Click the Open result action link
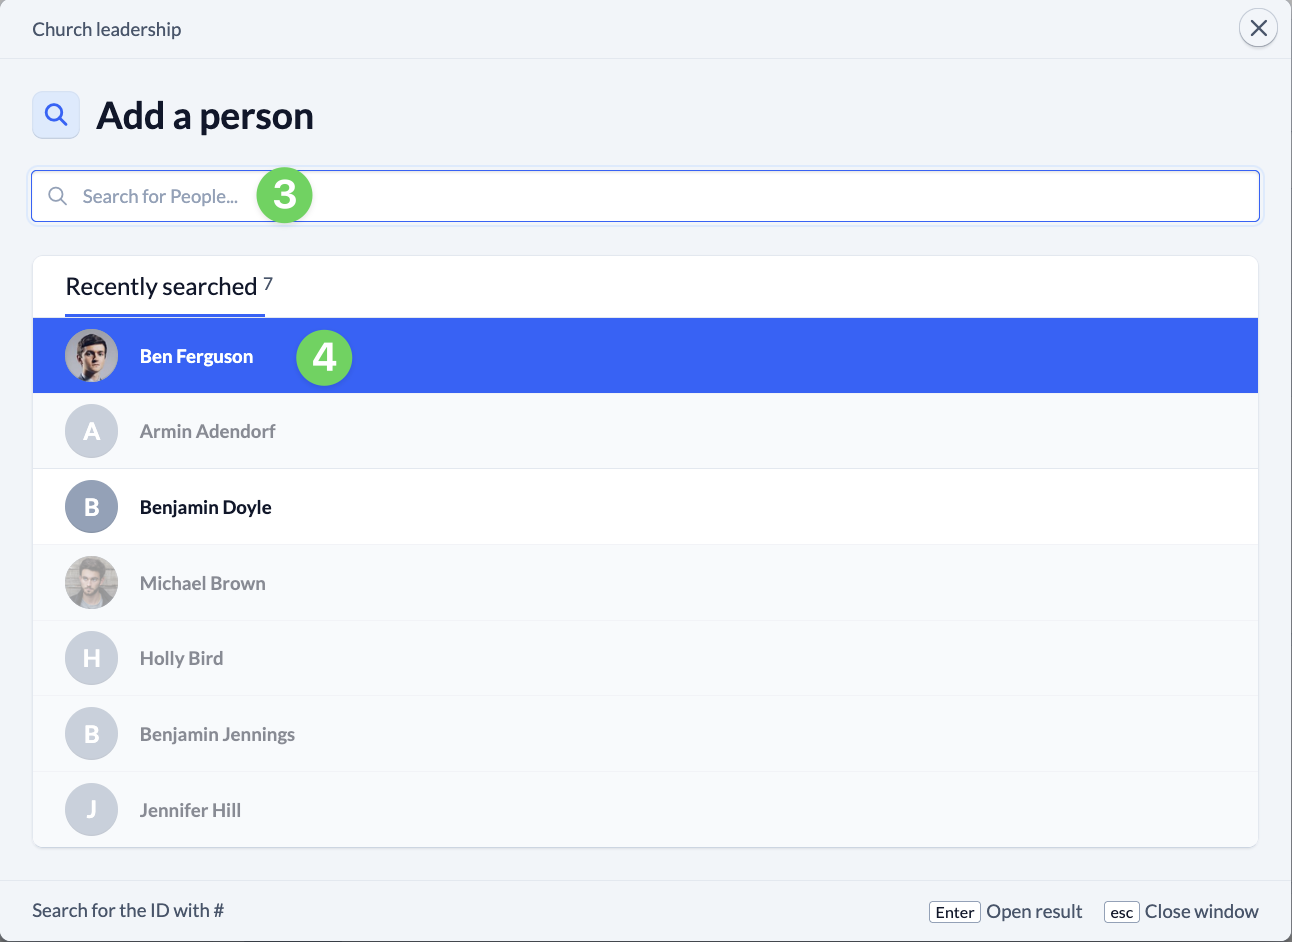 point(1034,911)
